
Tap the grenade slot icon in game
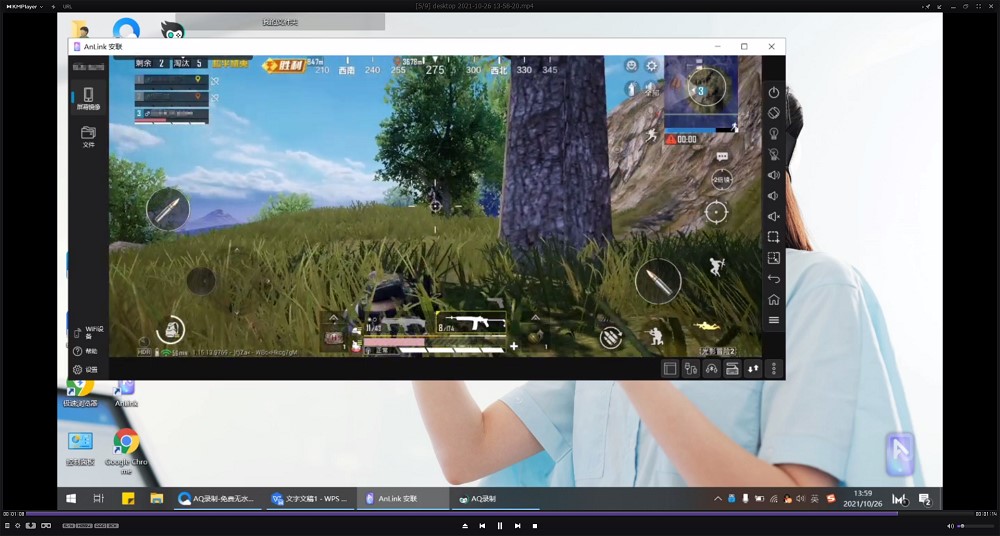(x=534, y=336)
